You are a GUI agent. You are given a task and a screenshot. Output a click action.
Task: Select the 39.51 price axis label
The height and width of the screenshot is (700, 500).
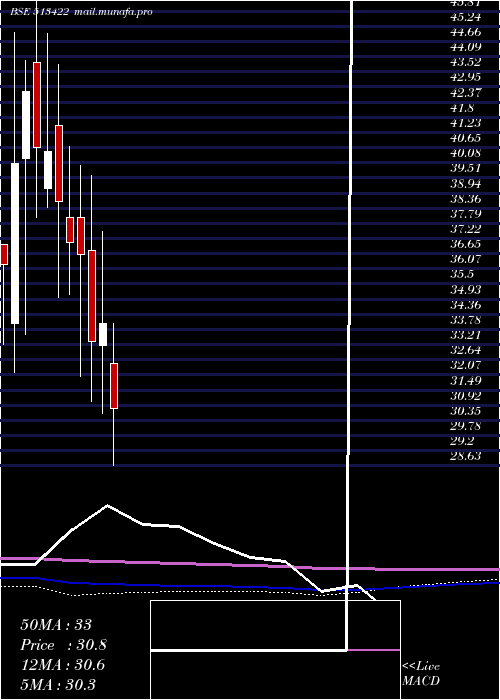point(466,168)
